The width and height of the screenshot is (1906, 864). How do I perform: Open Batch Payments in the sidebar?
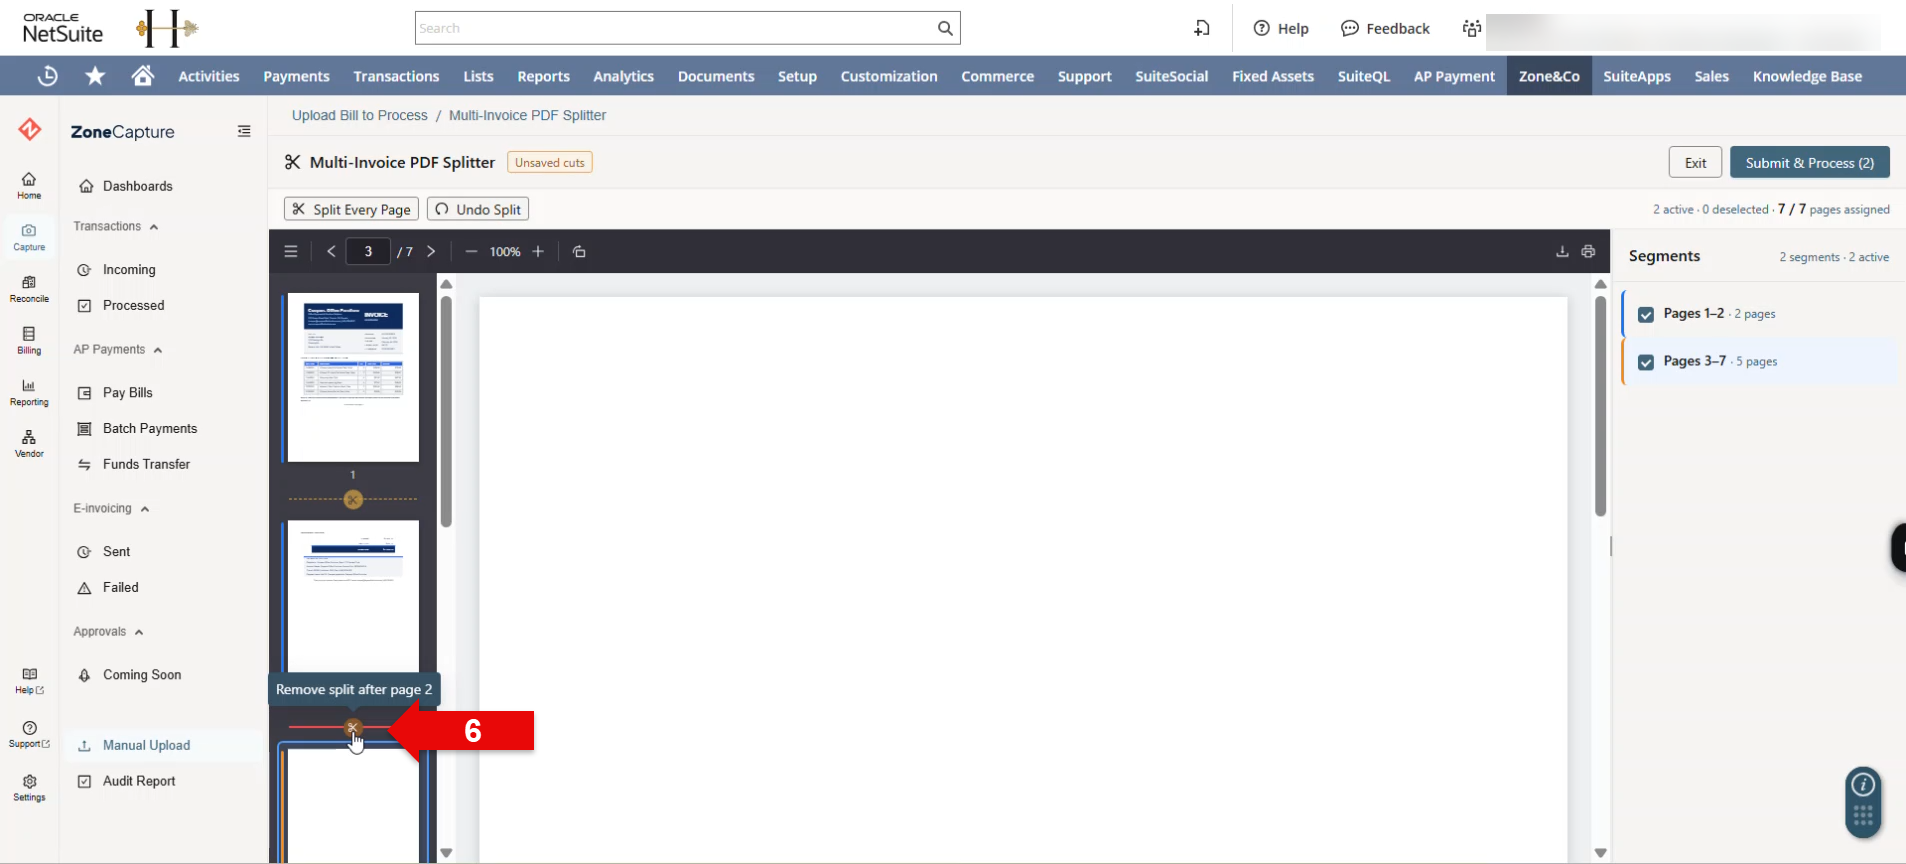click(150, 429)
